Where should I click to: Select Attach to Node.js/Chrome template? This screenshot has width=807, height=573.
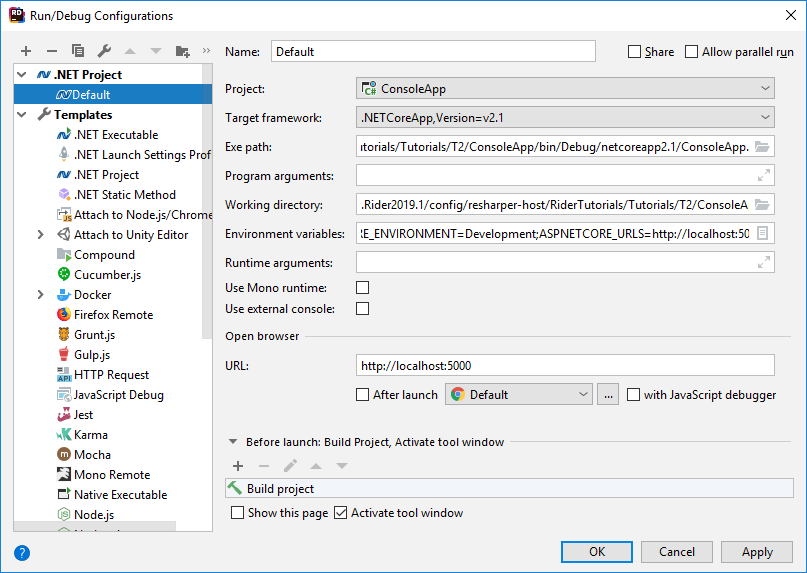pyautogui.click(x=134, y=215)
